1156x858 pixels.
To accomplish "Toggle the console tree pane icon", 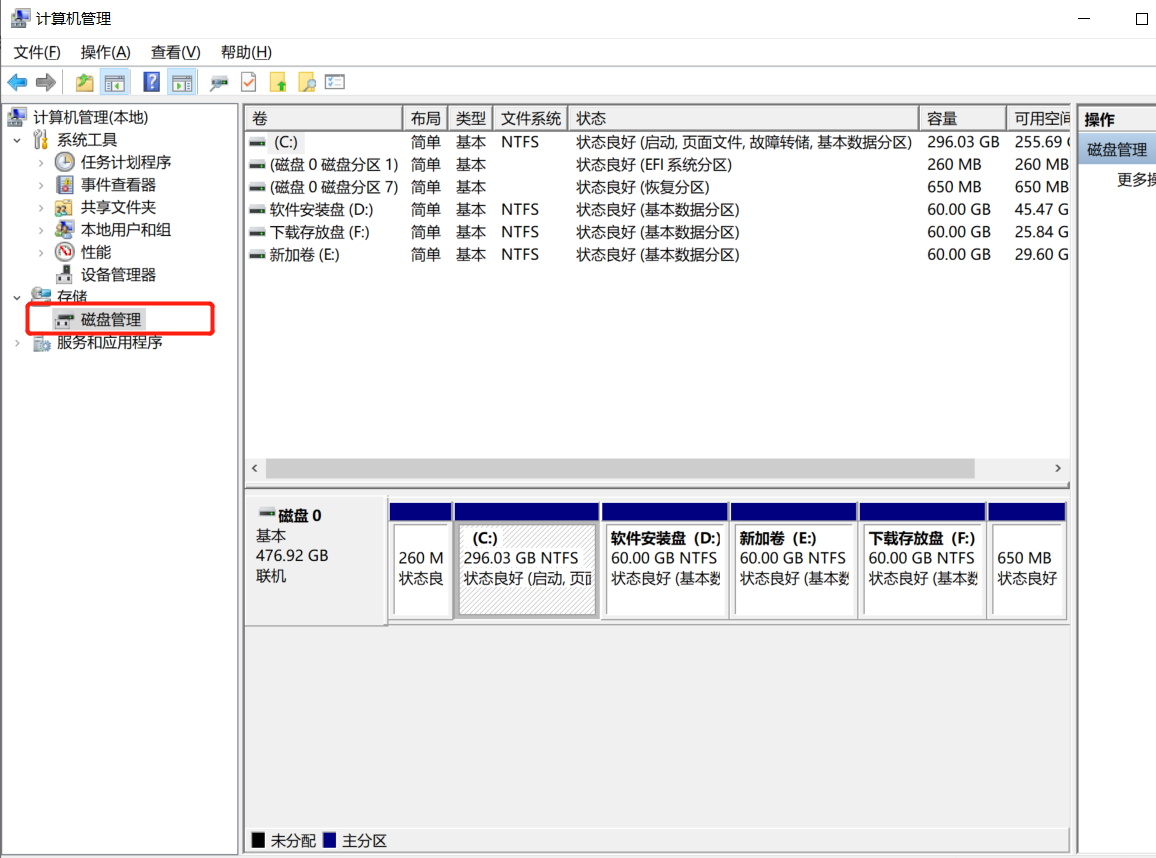I will (x=114, y=83).
